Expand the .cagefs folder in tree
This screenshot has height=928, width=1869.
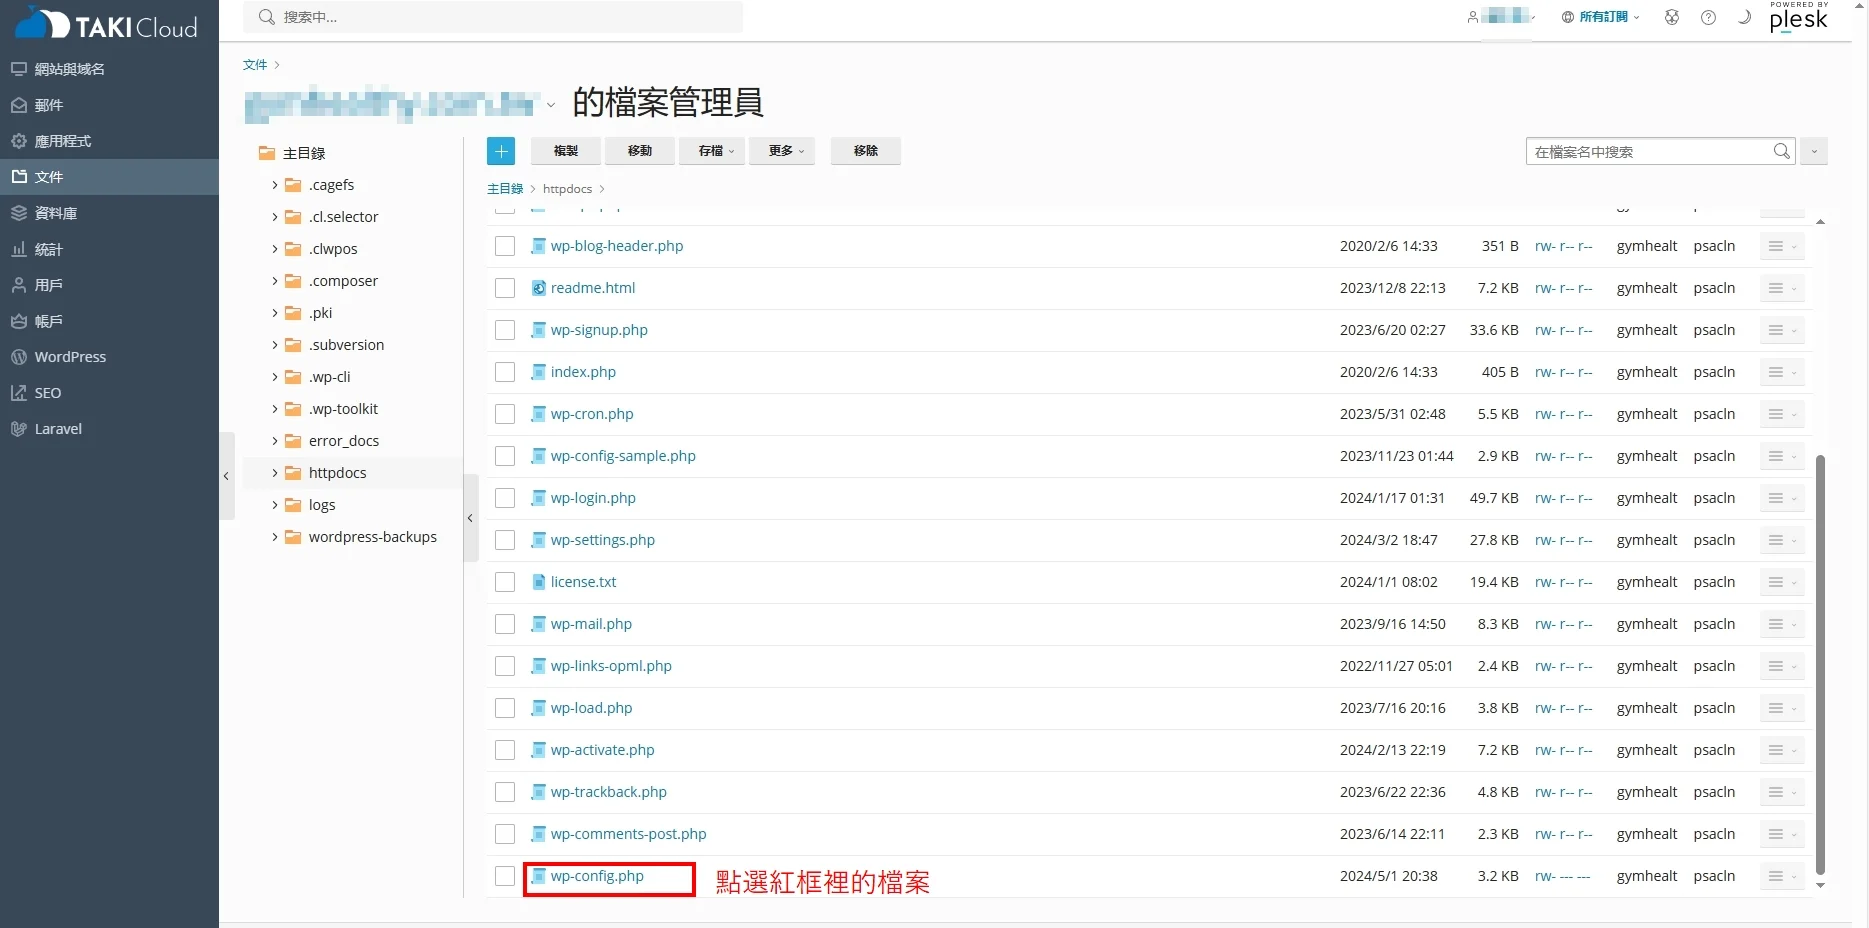pos(275,185)
